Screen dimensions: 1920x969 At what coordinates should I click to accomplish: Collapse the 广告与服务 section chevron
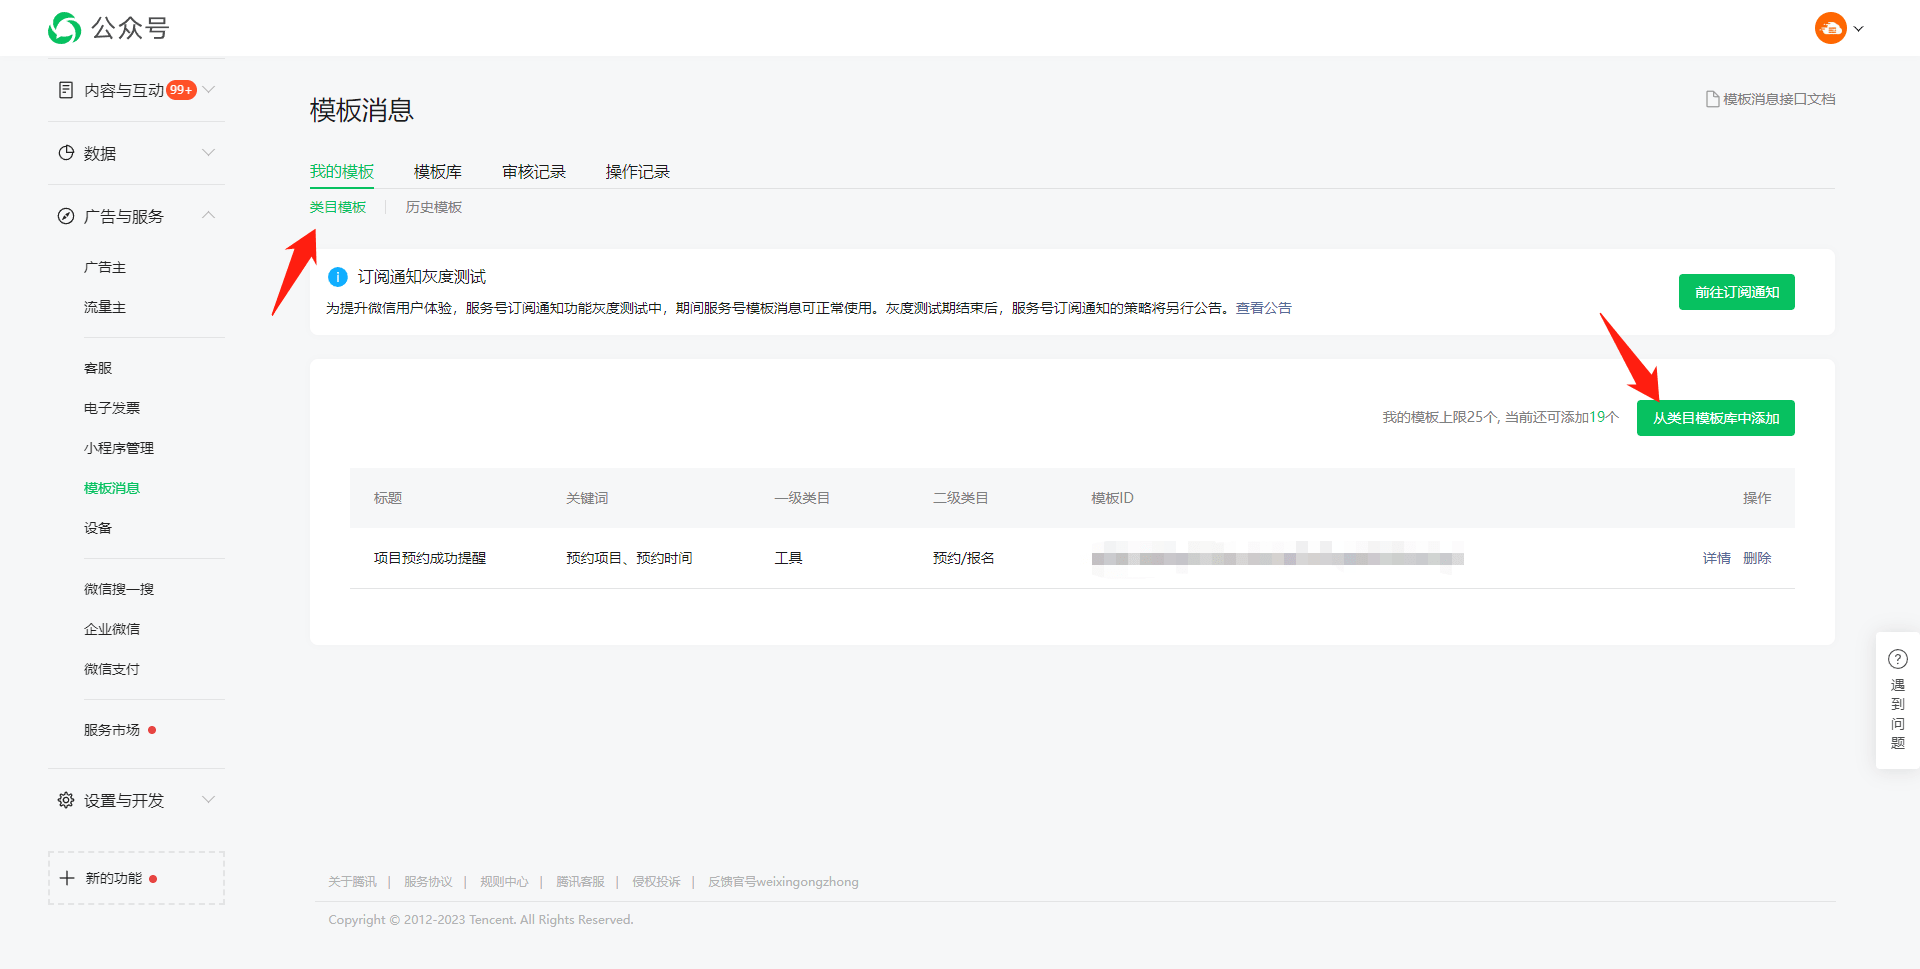(209, 216)
